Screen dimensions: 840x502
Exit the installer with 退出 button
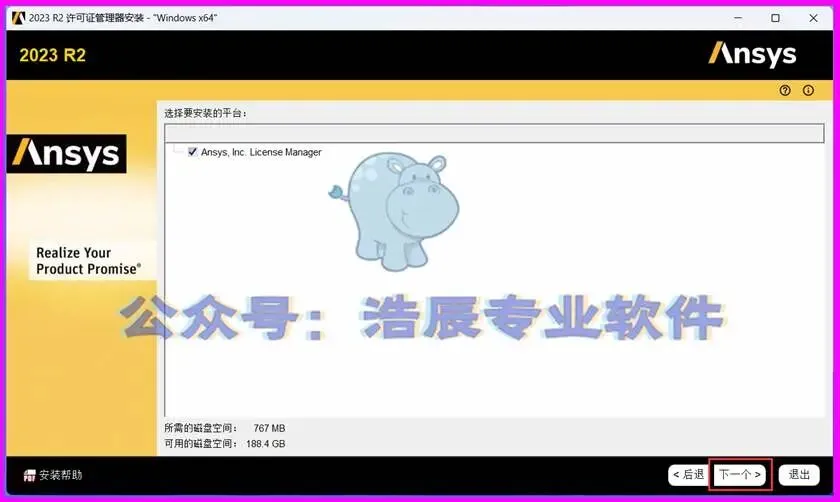pyautogui.click(x=799, y=475)
